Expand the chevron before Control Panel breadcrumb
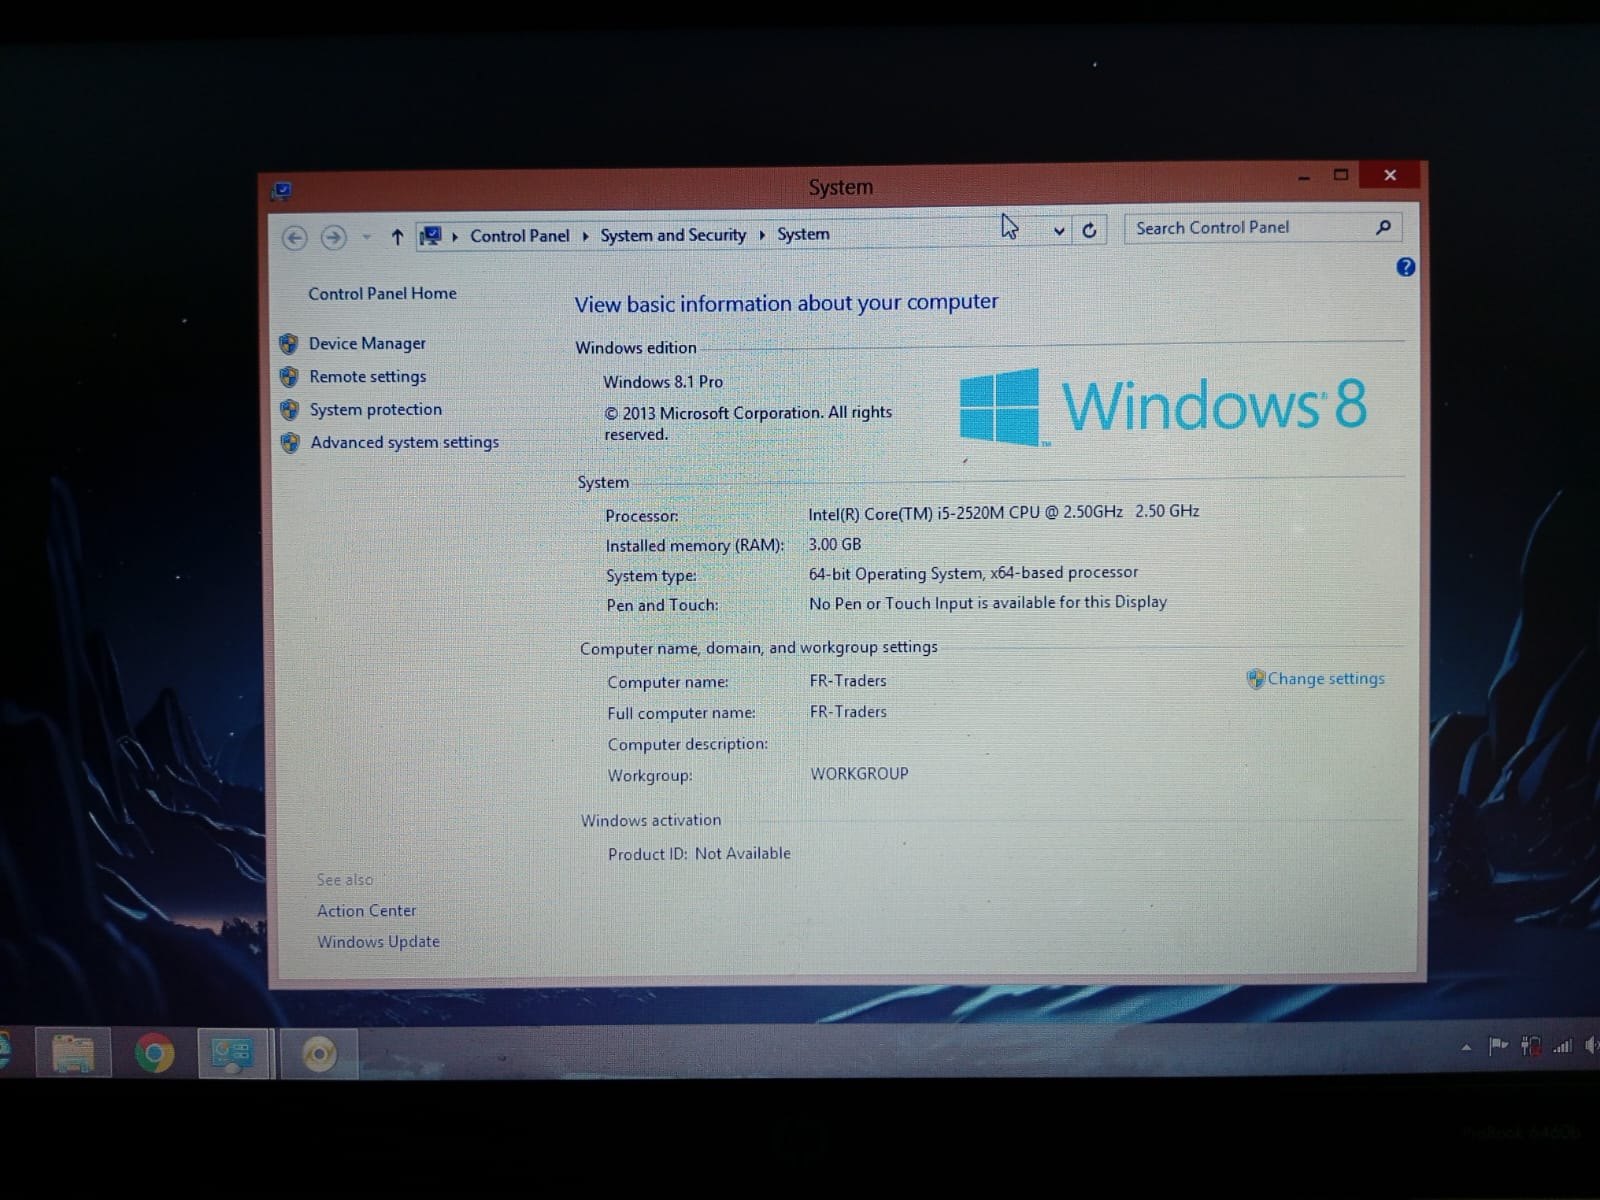Screen dimensions: 1600x1200 pyautogui.click(x=455, y=236)
